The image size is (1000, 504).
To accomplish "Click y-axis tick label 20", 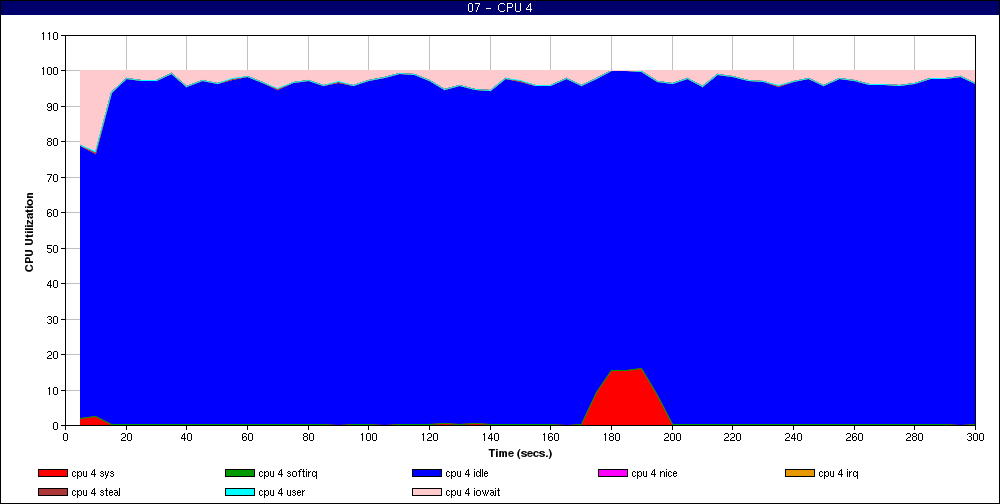I will 52,355.
